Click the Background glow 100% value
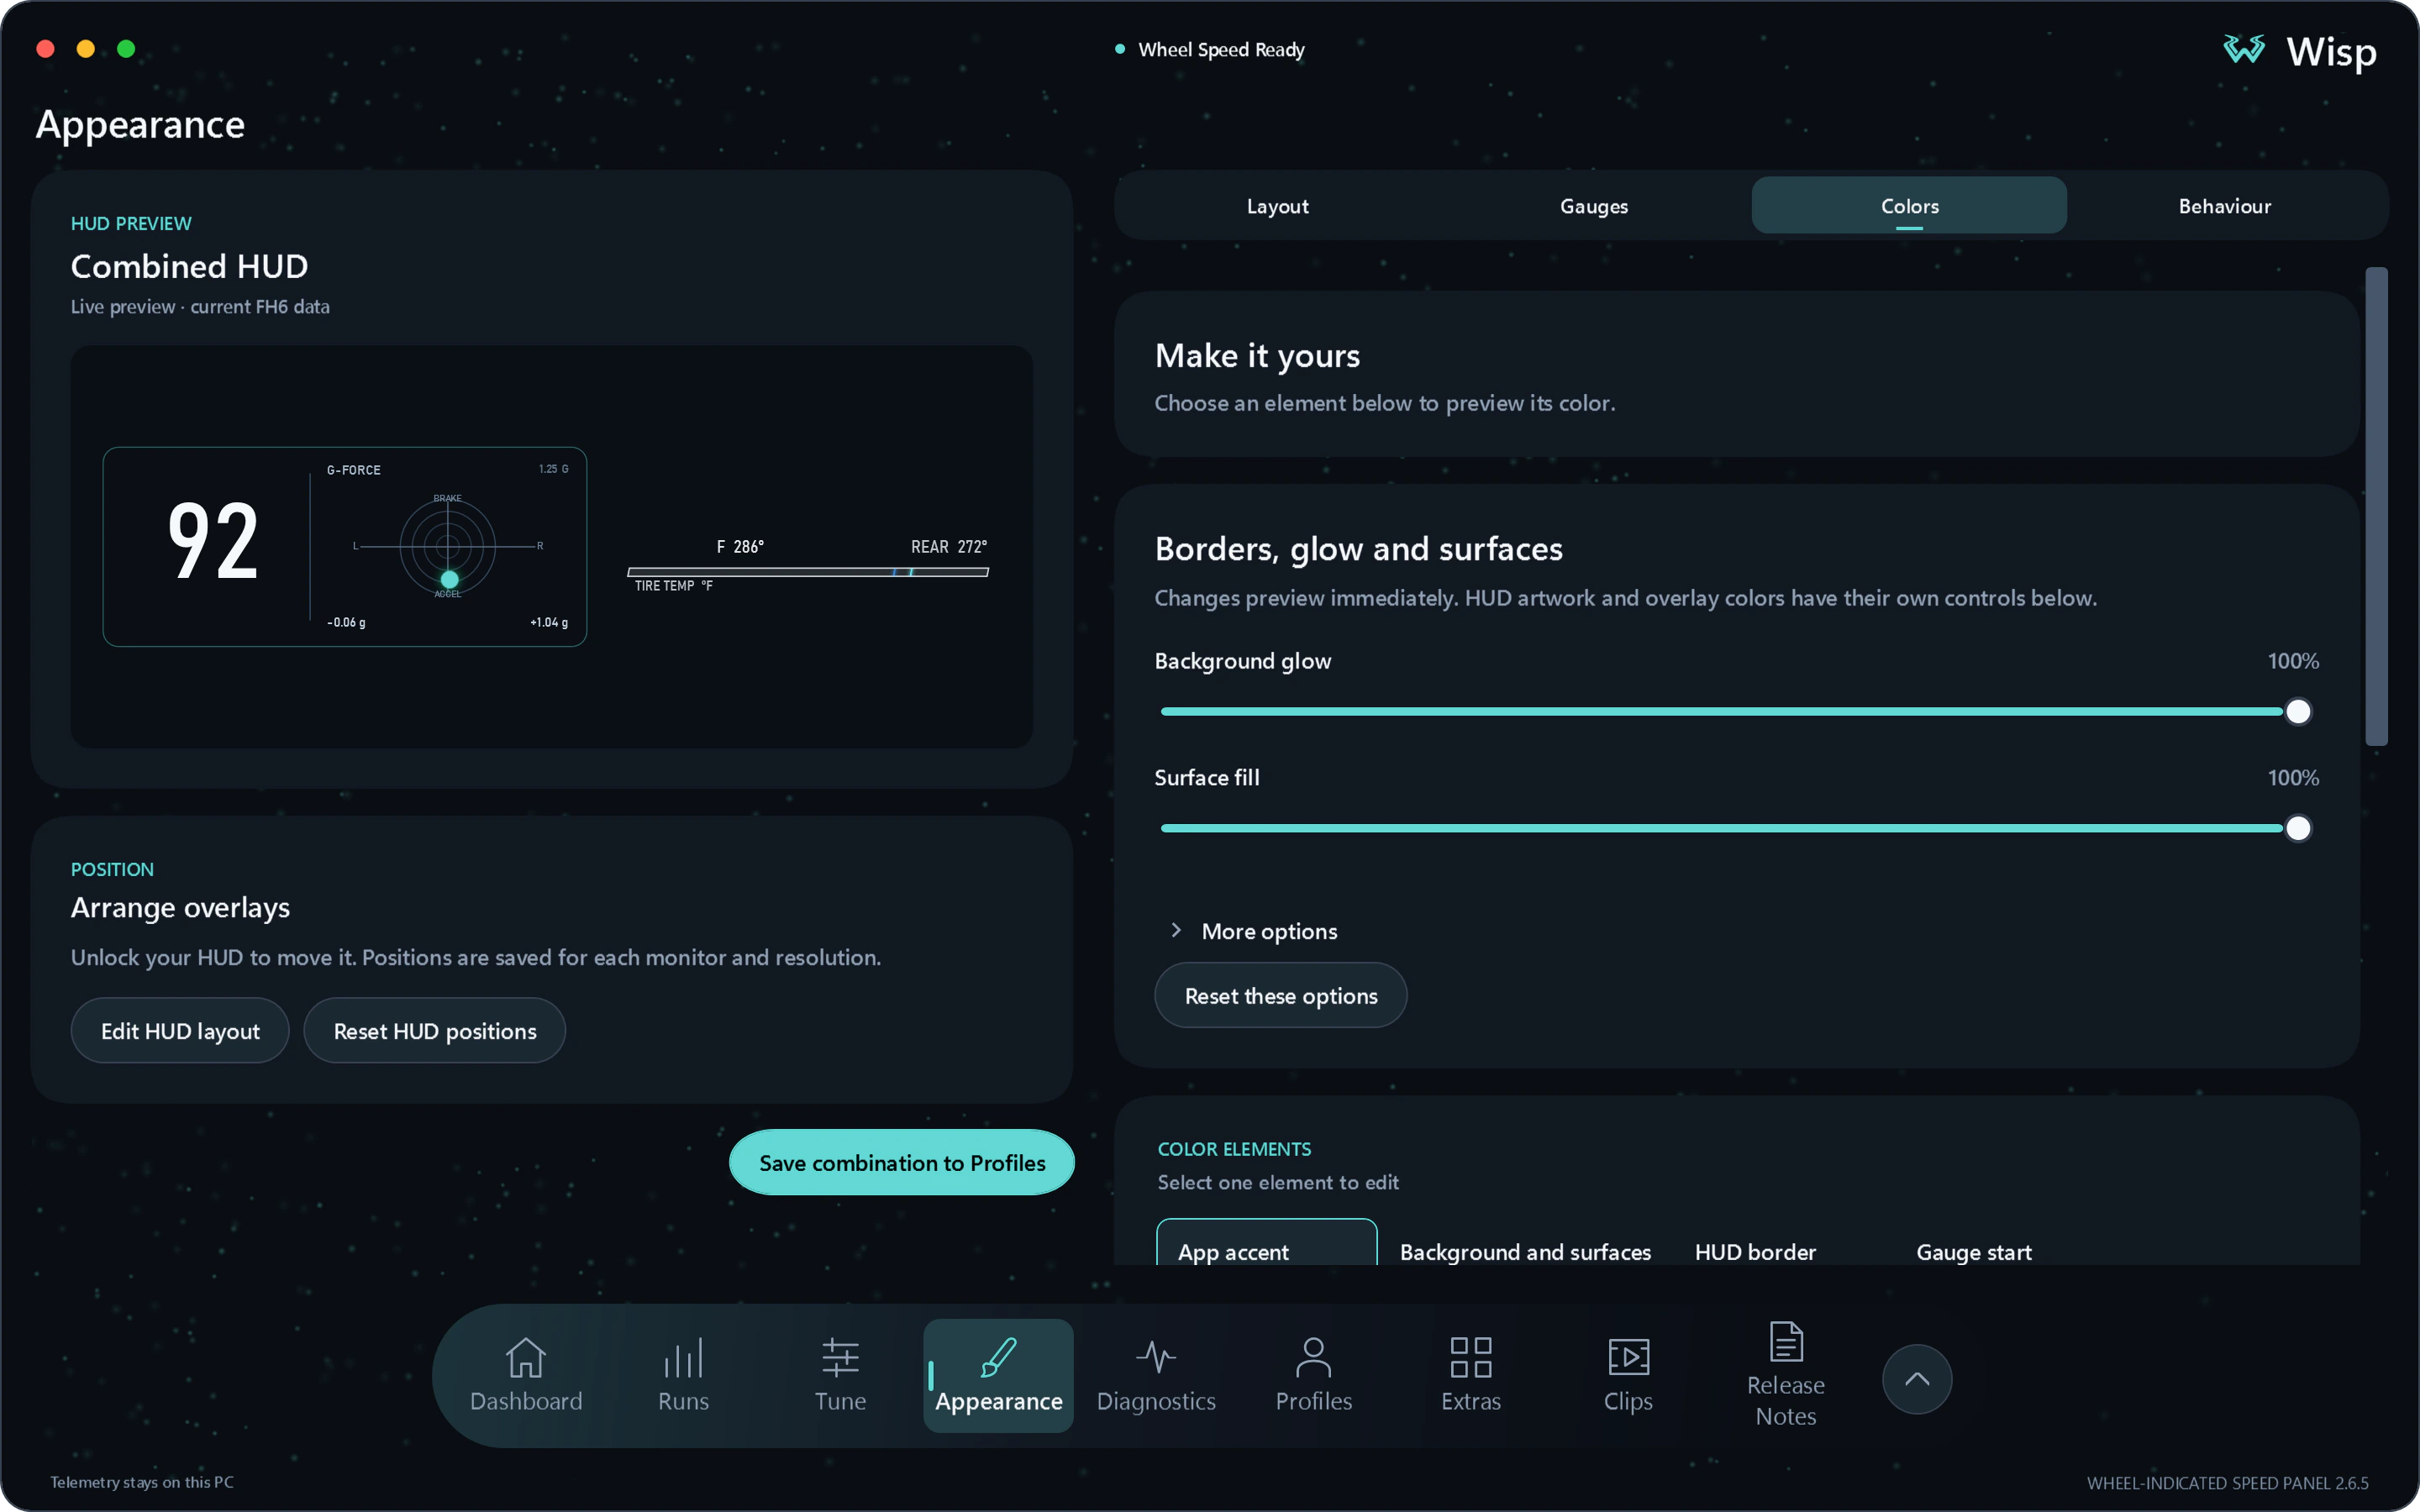This screenshot has width=2420, height=1512. pos(2292,661)
